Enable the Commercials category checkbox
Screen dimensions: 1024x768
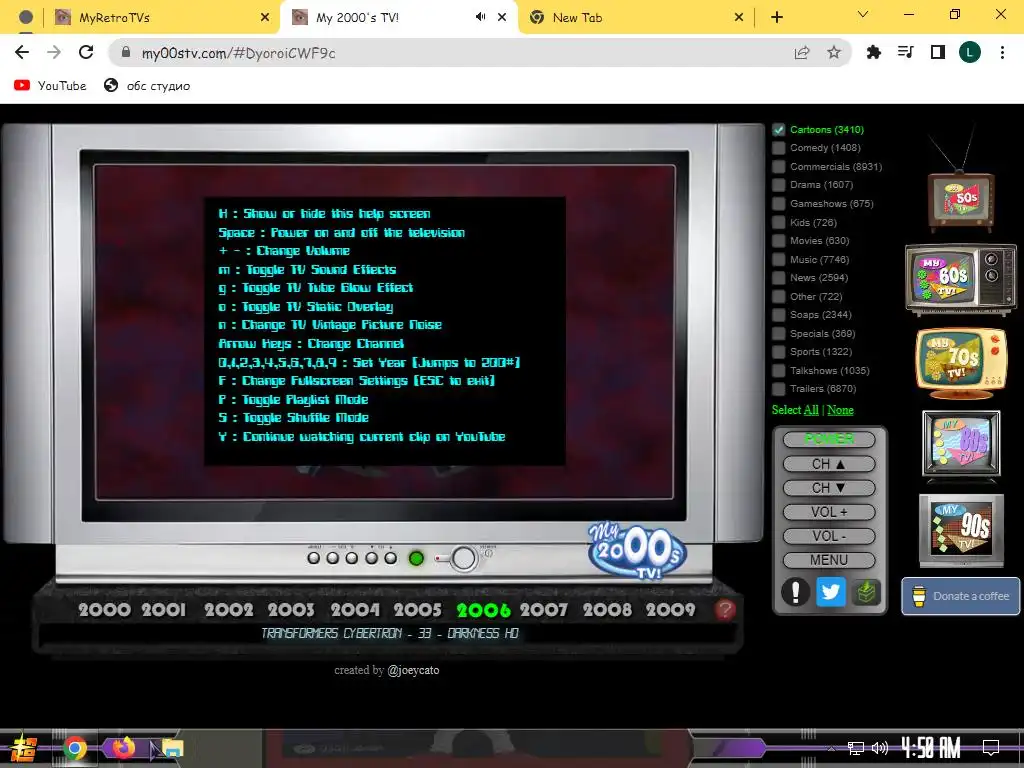click(x=778, y=167)
